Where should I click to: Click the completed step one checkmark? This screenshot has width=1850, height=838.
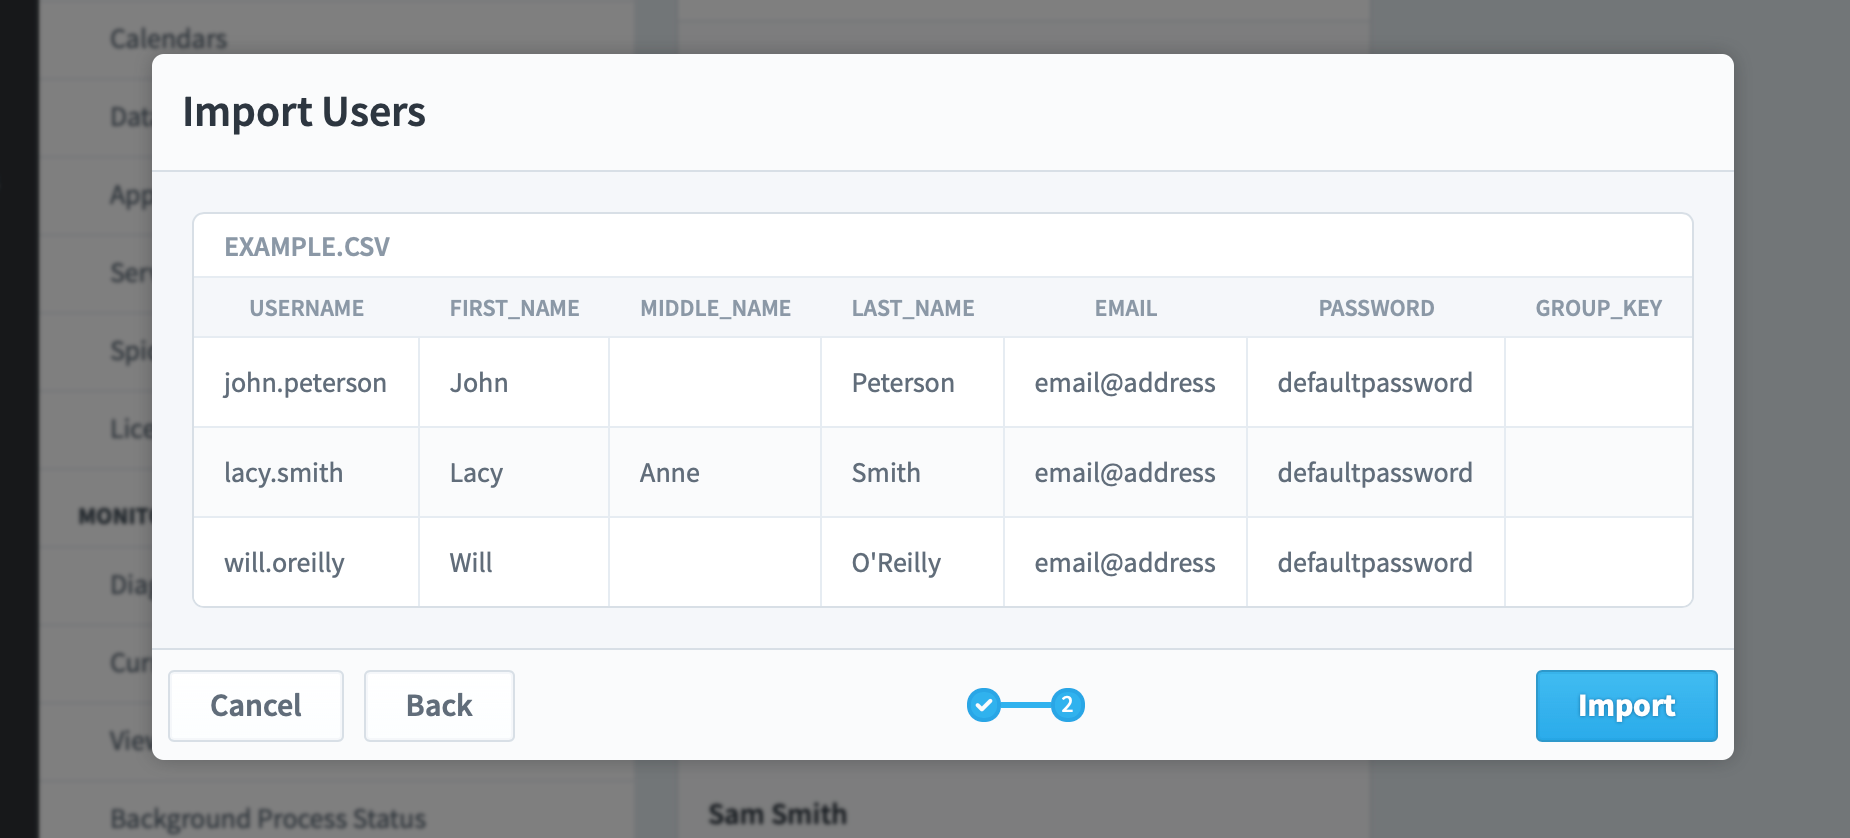pos(984,705)
